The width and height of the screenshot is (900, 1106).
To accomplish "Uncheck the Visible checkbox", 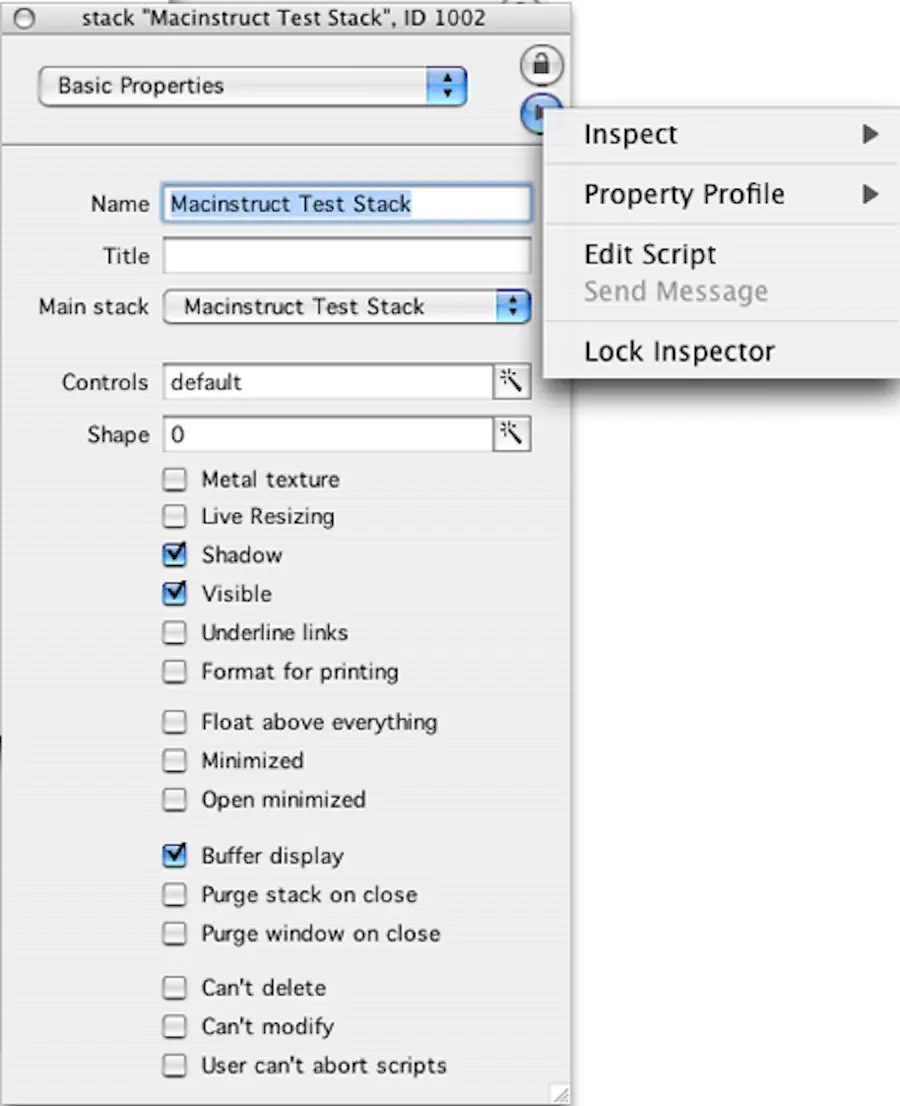I will pyautogui.click(x=174, y=593).
